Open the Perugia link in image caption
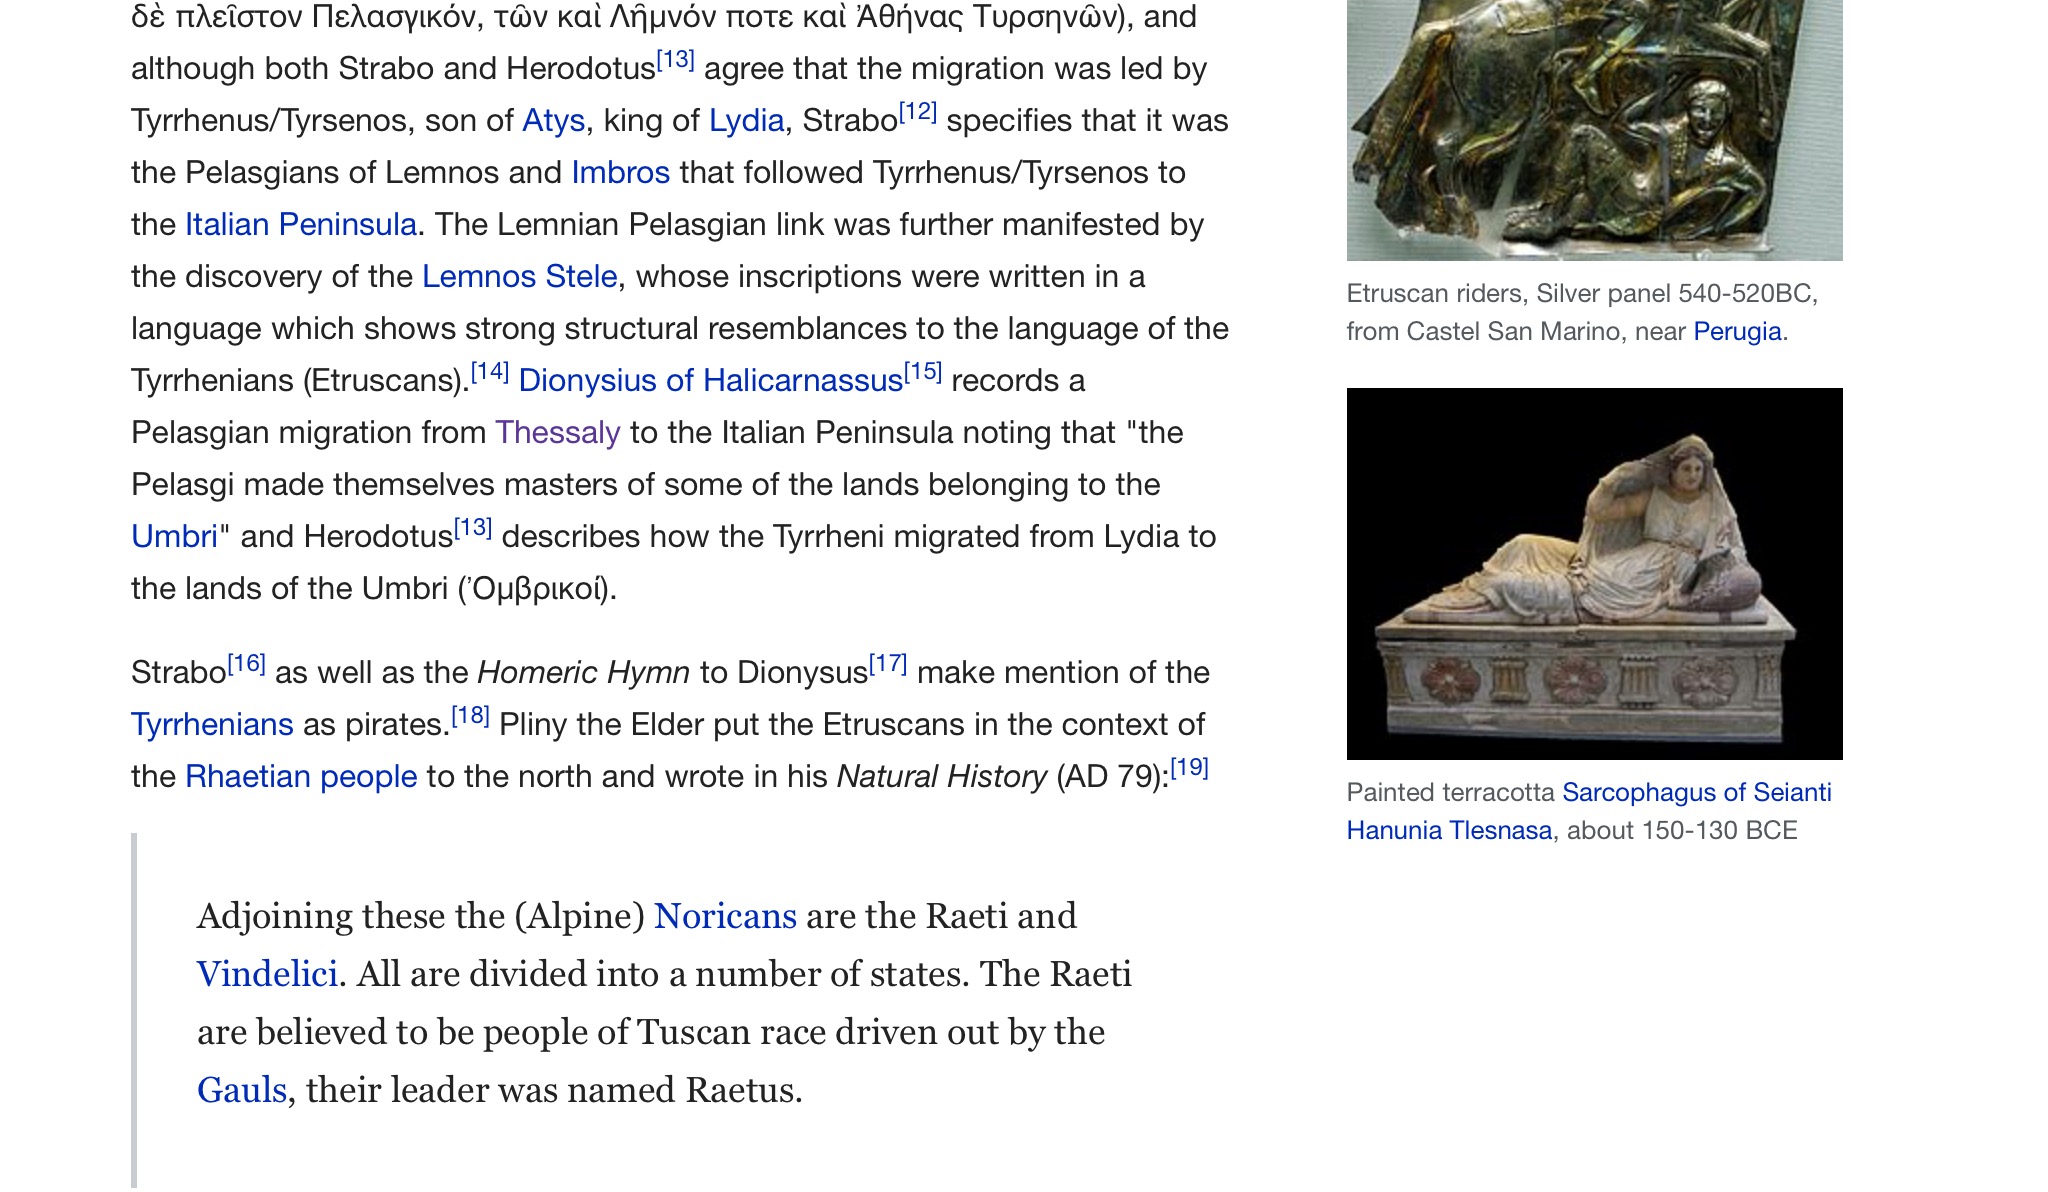Image resolution: width=2048 pixels, height=1192 pixels. [x=1737, y=332]
